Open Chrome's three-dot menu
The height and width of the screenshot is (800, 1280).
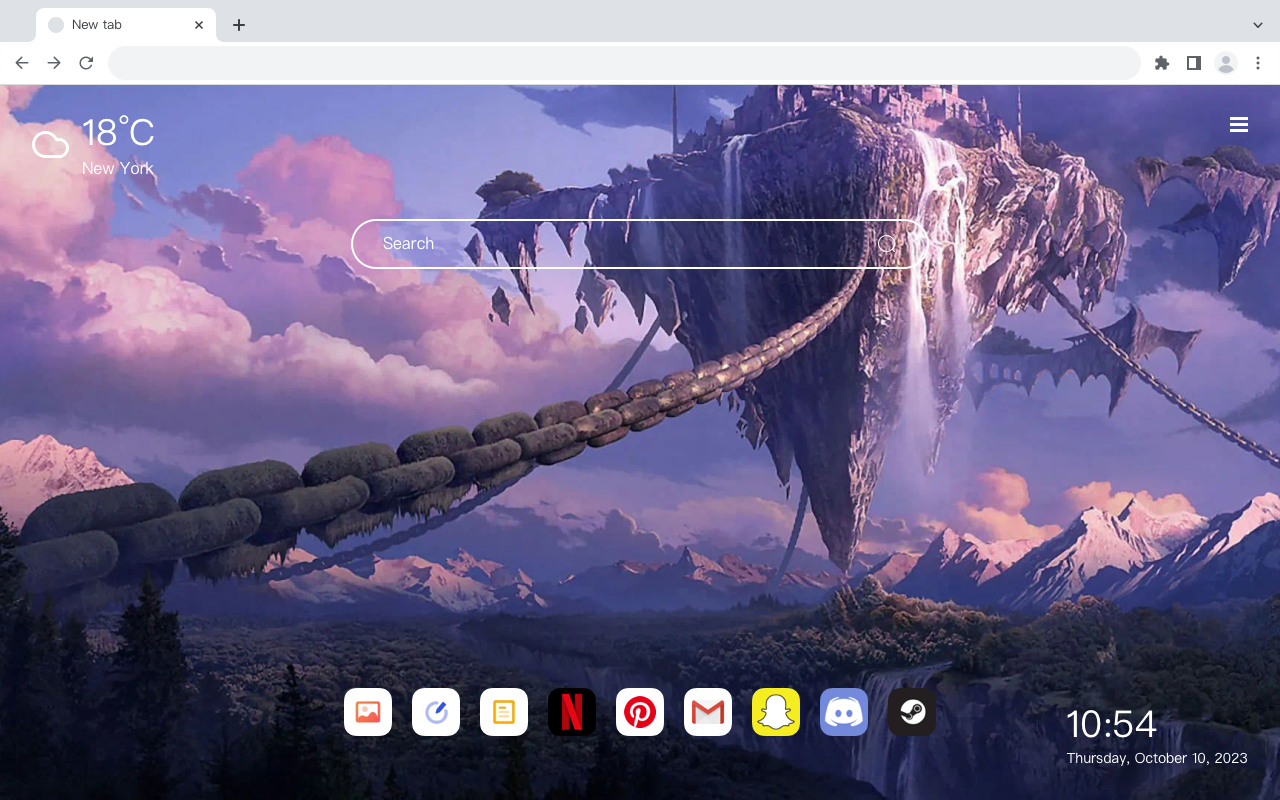coord(1258,63)
